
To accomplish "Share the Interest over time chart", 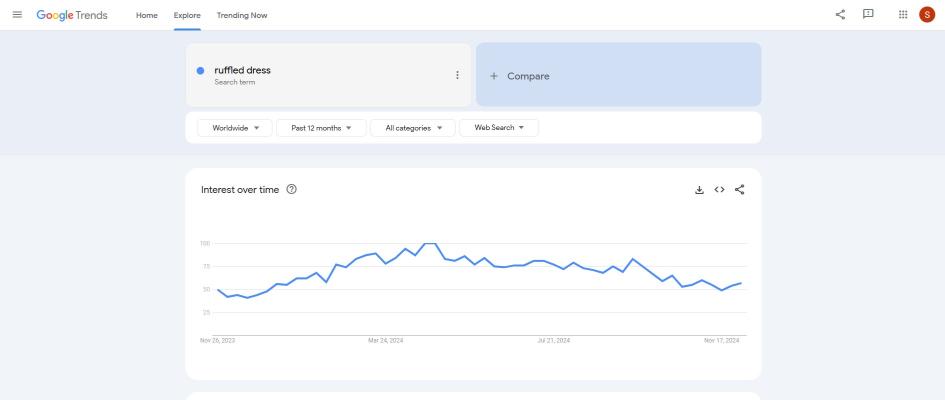I will click(x=739, y=190).
